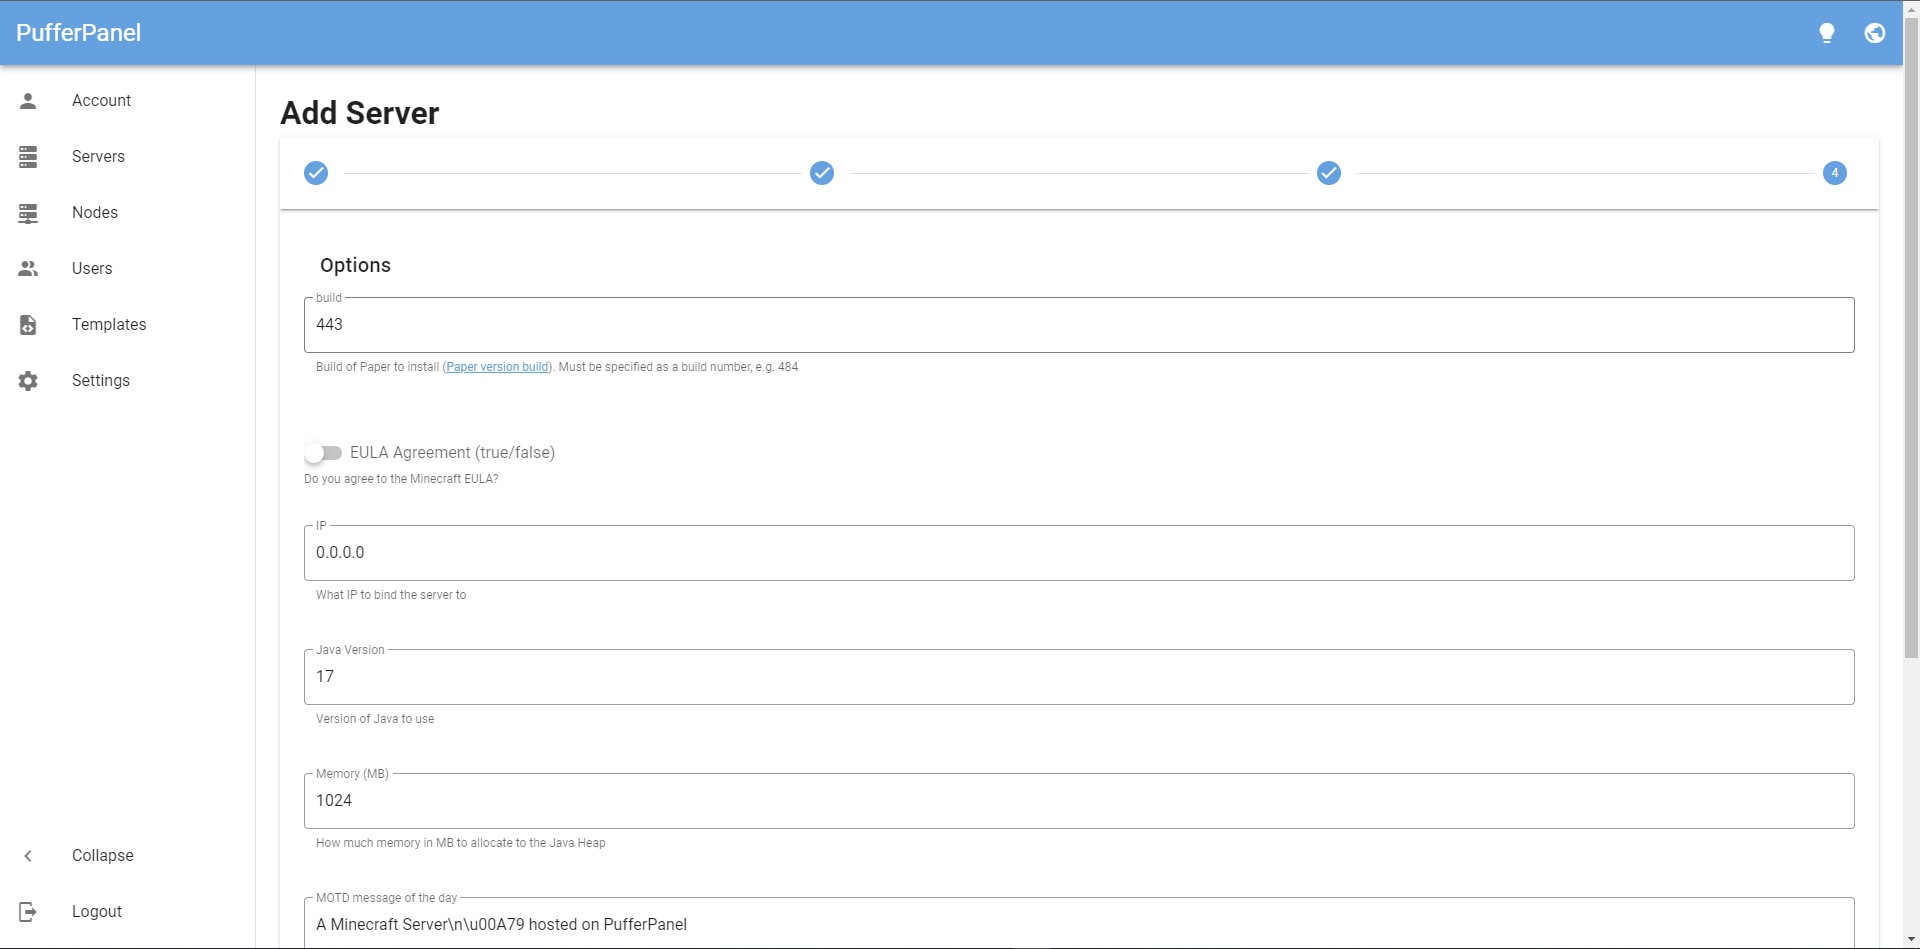1920x949 pixels.
Task: Select the third step check circle
Action: click(1329, 173)
